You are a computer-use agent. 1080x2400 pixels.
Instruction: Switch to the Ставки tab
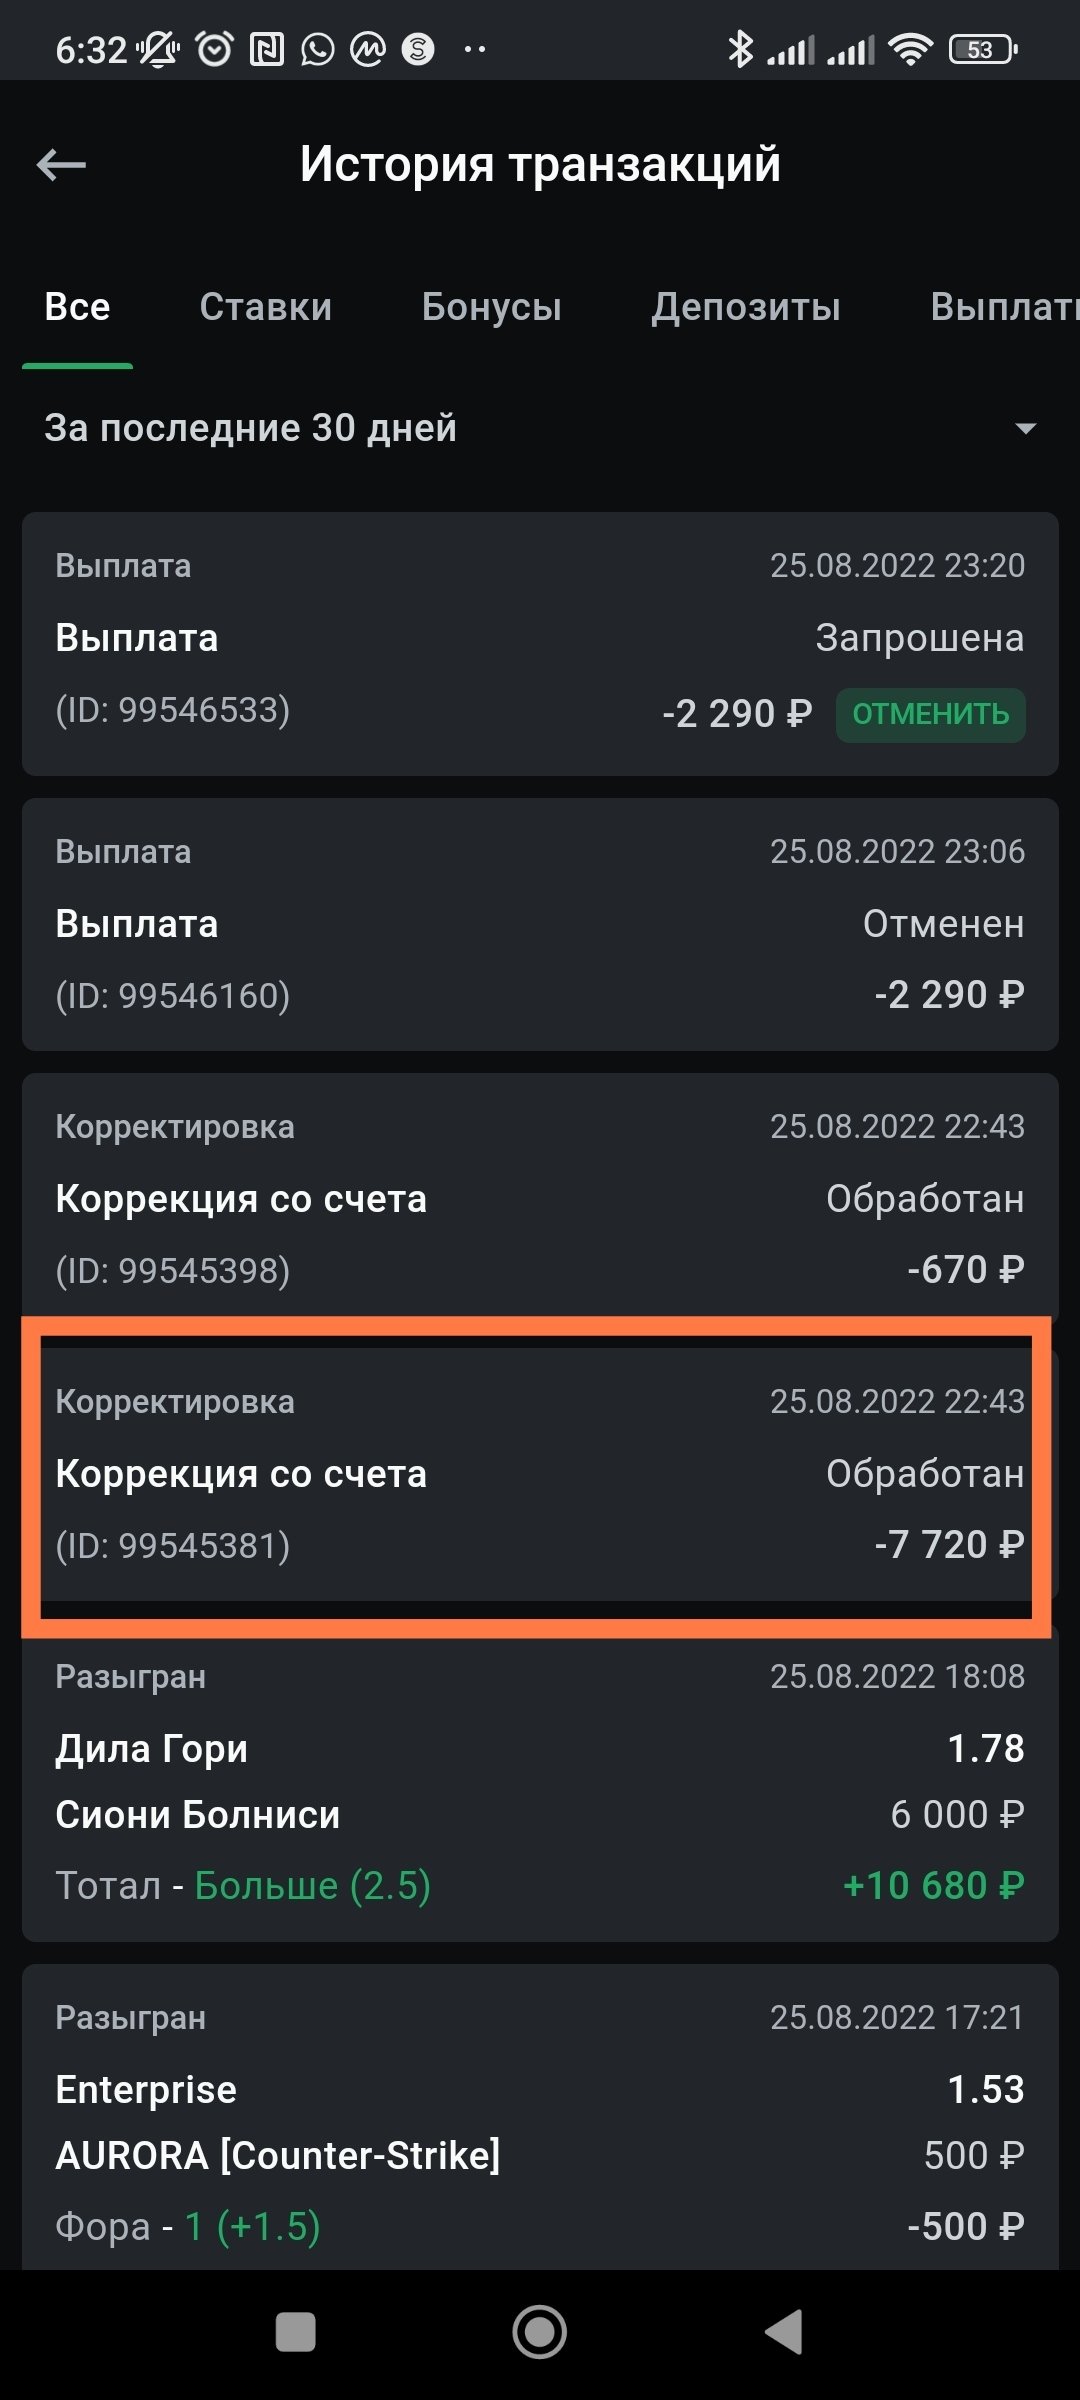click(x=265, y=307)
